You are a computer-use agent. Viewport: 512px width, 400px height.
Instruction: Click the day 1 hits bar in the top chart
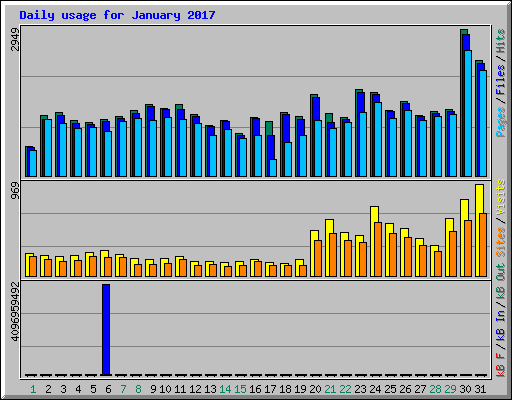[27, 161]
